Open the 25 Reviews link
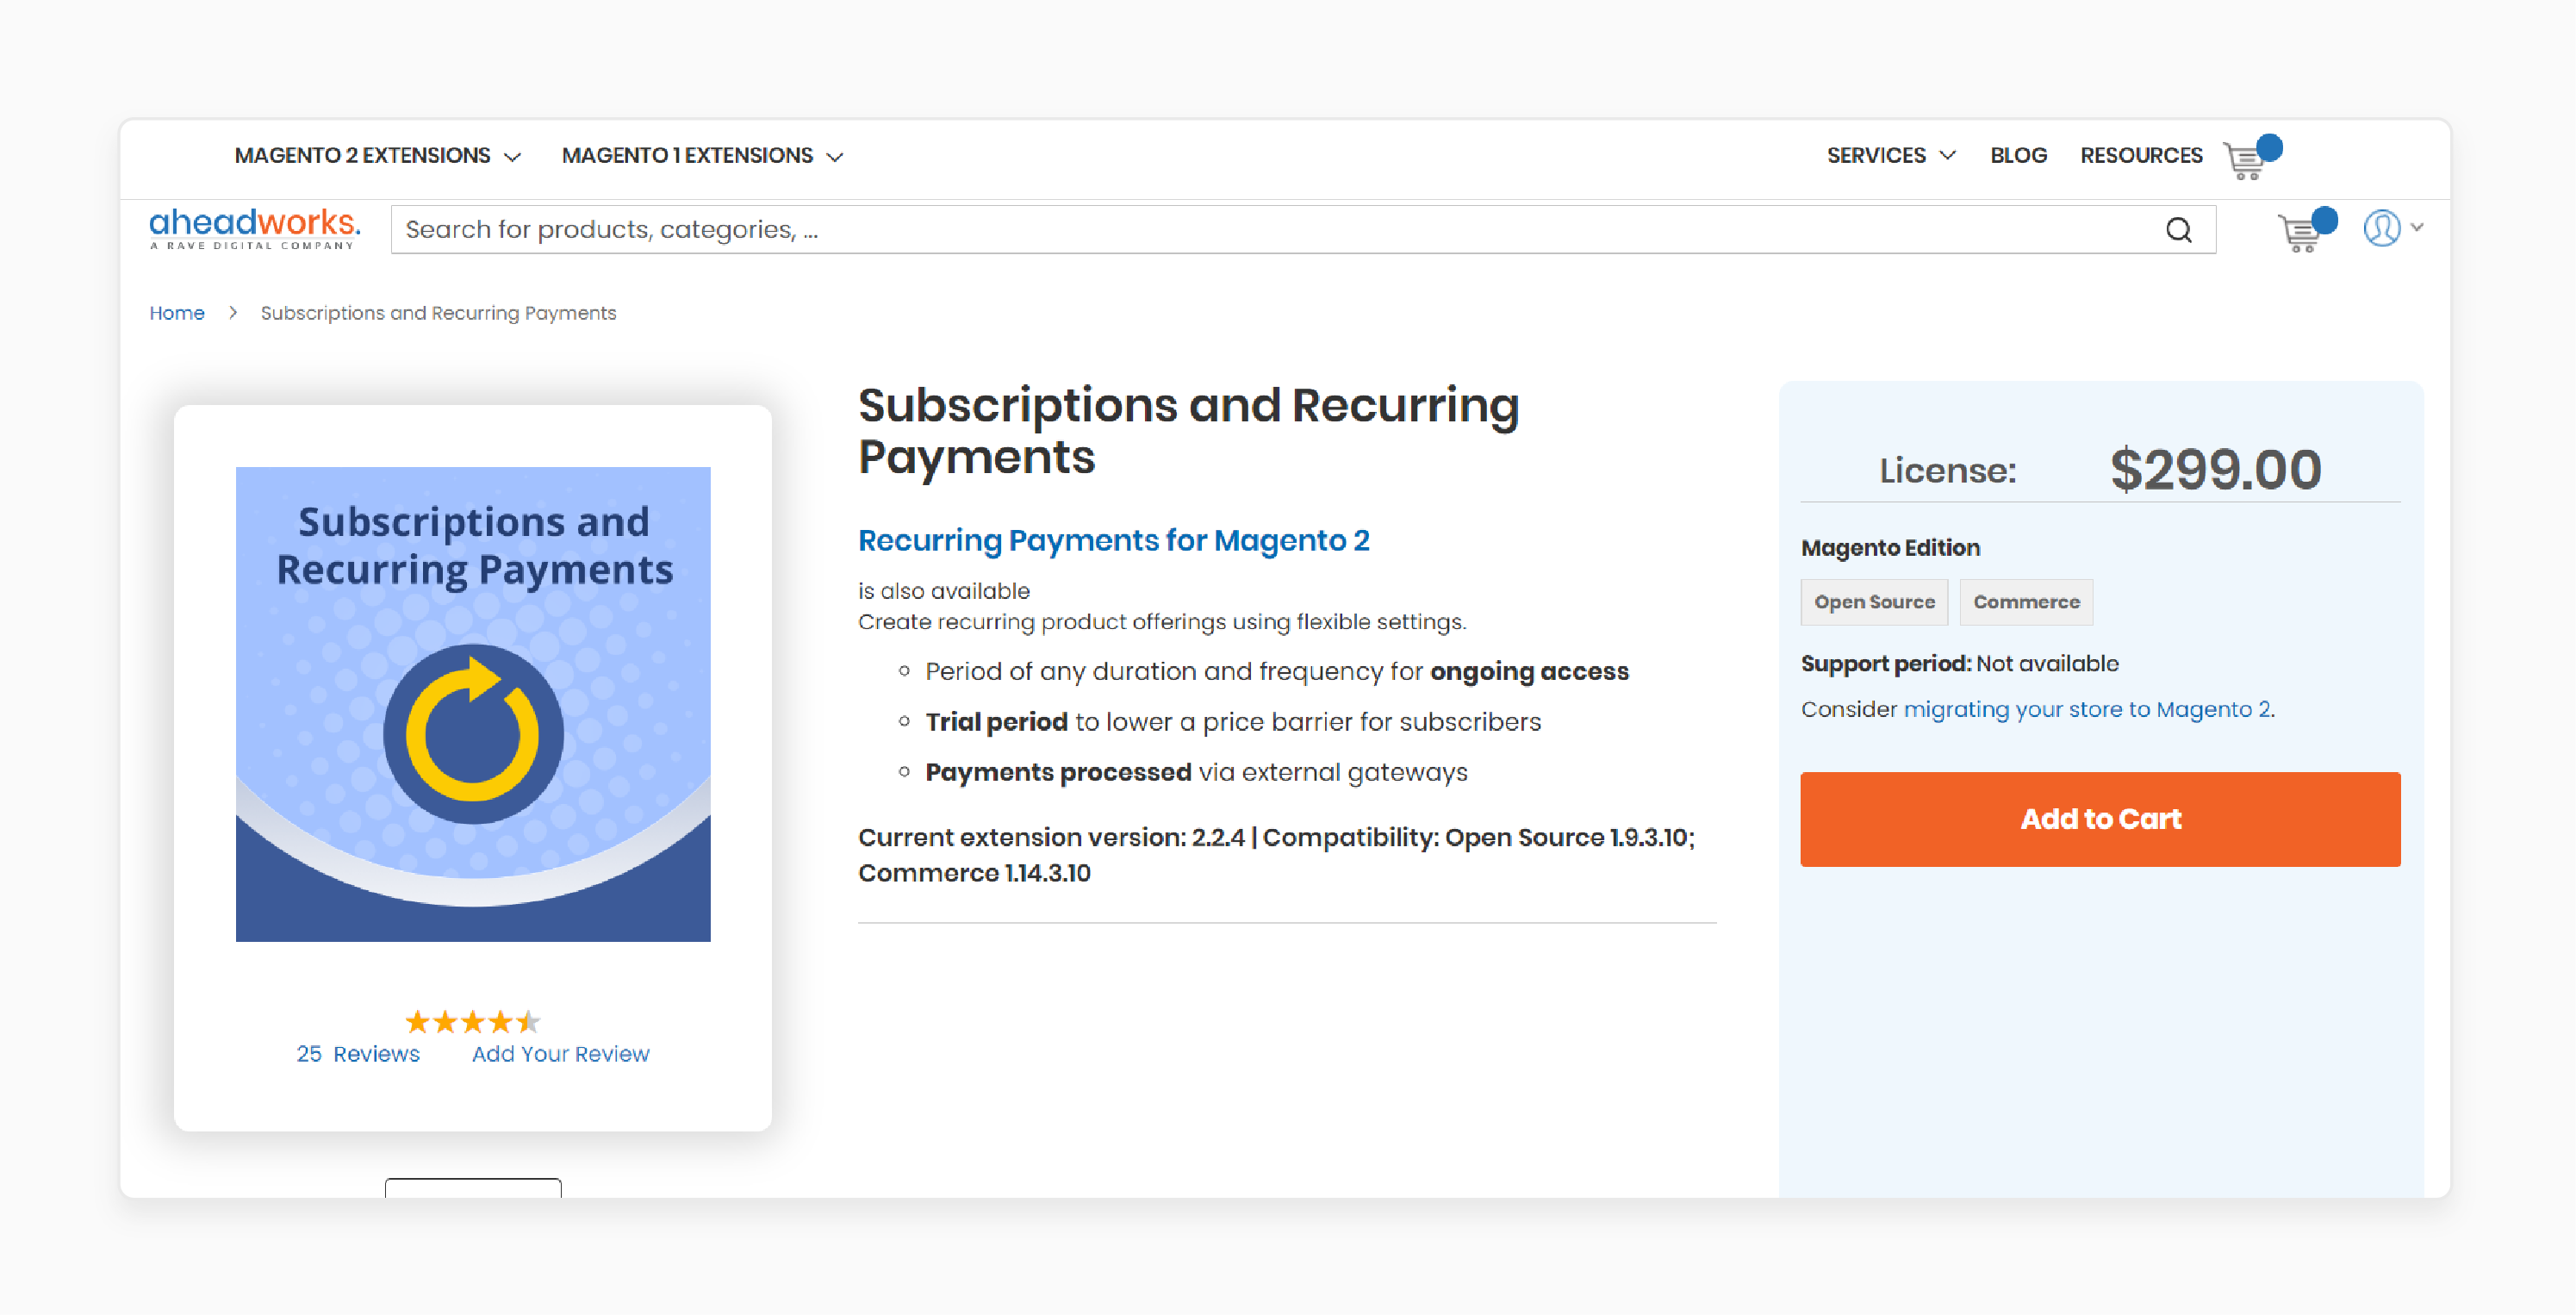This screenshot has height=1315, width=2576. 358,1054
